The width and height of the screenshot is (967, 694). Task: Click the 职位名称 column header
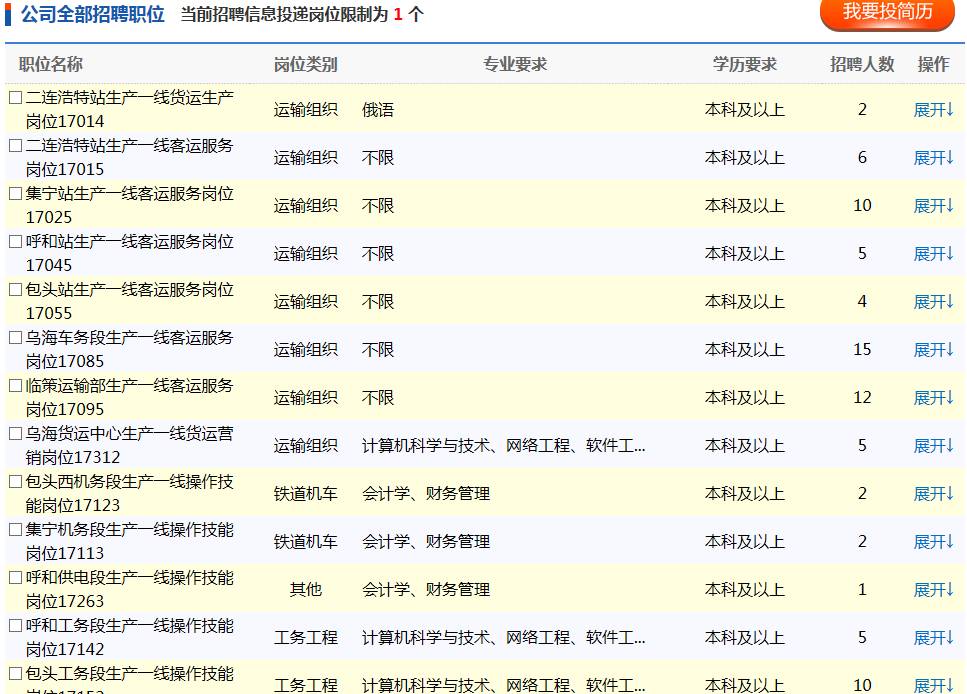click(x=51, y=64)
